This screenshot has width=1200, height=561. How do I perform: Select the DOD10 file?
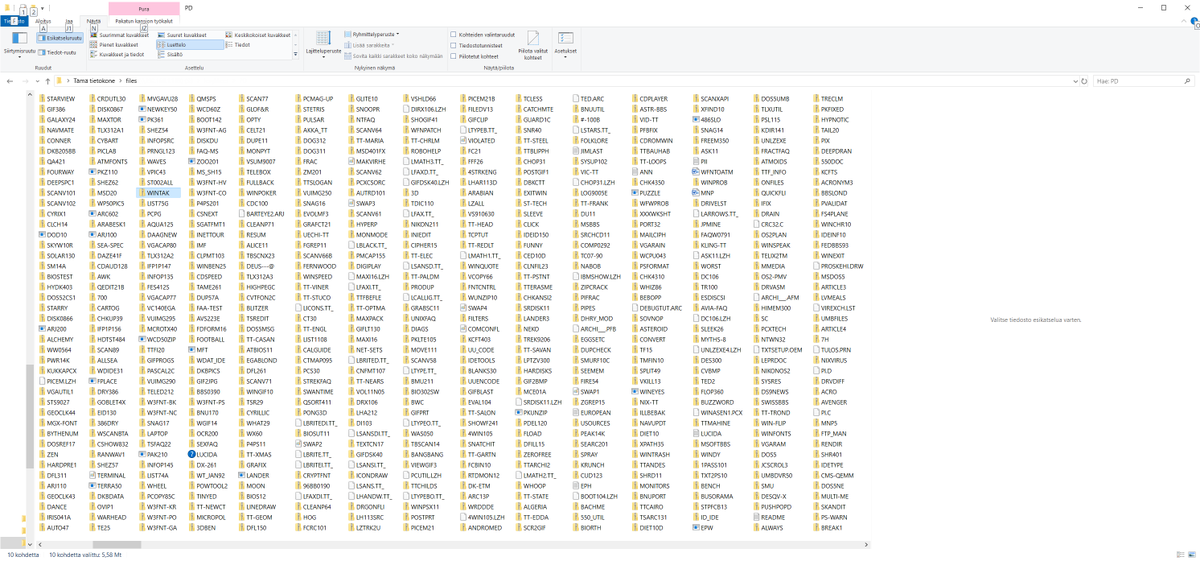pos(51,233)
